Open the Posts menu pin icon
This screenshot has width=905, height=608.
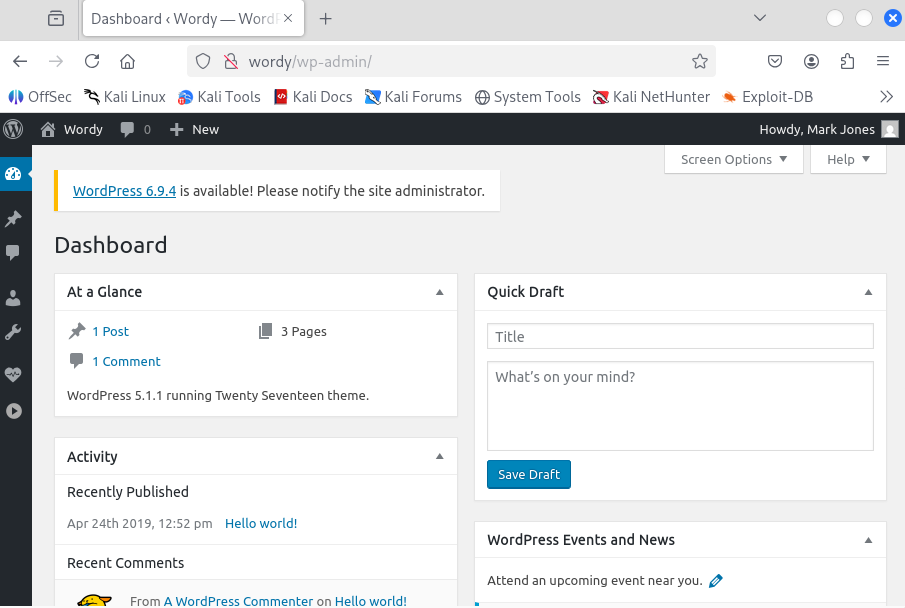pos(13,219)
